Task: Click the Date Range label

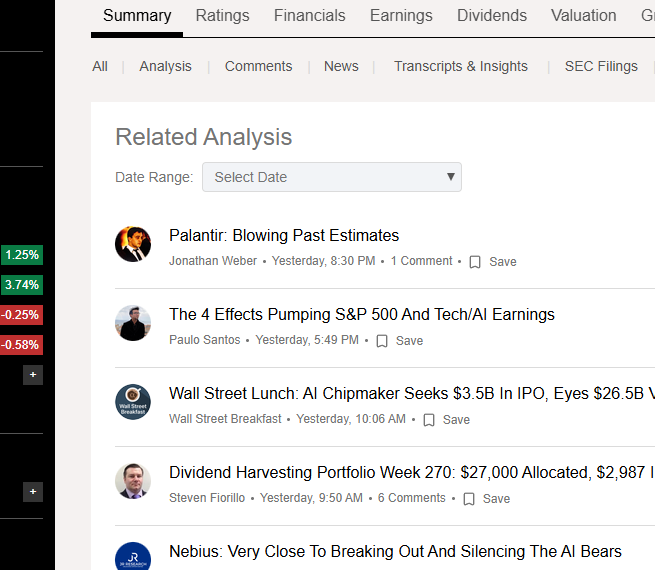Action: click(154, 177)
